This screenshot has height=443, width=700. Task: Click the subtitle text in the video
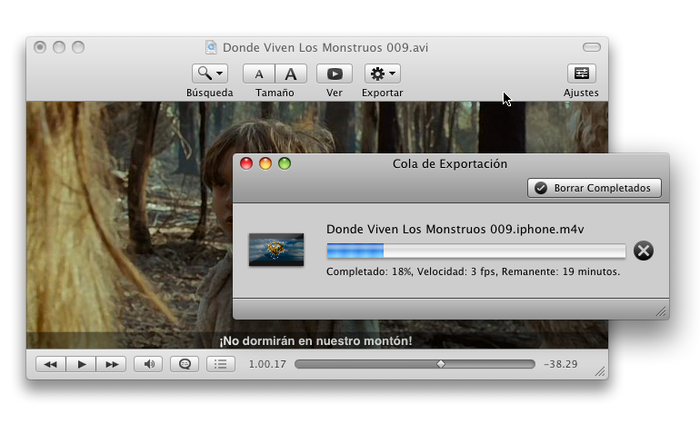pyautogui.click(x=316, y=341)
